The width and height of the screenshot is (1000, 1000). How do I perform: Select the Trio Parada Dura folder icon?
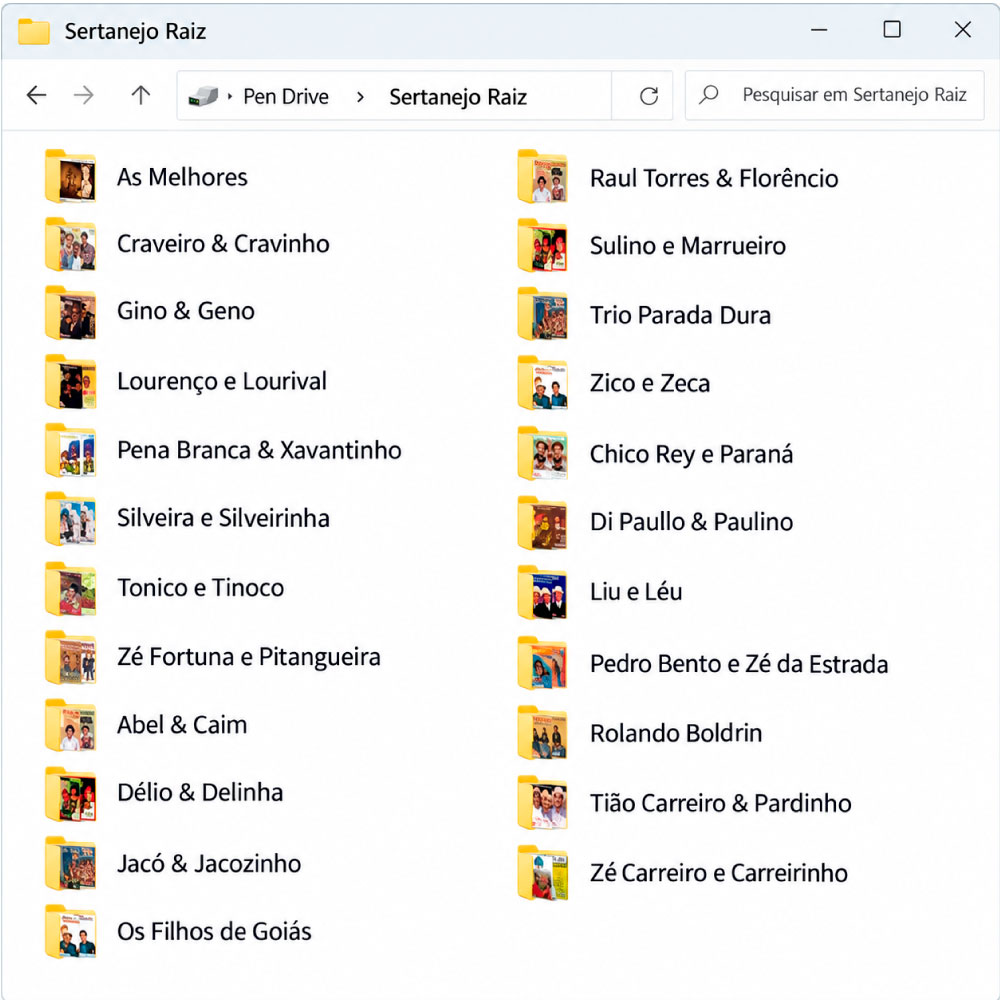pos(543,314)
